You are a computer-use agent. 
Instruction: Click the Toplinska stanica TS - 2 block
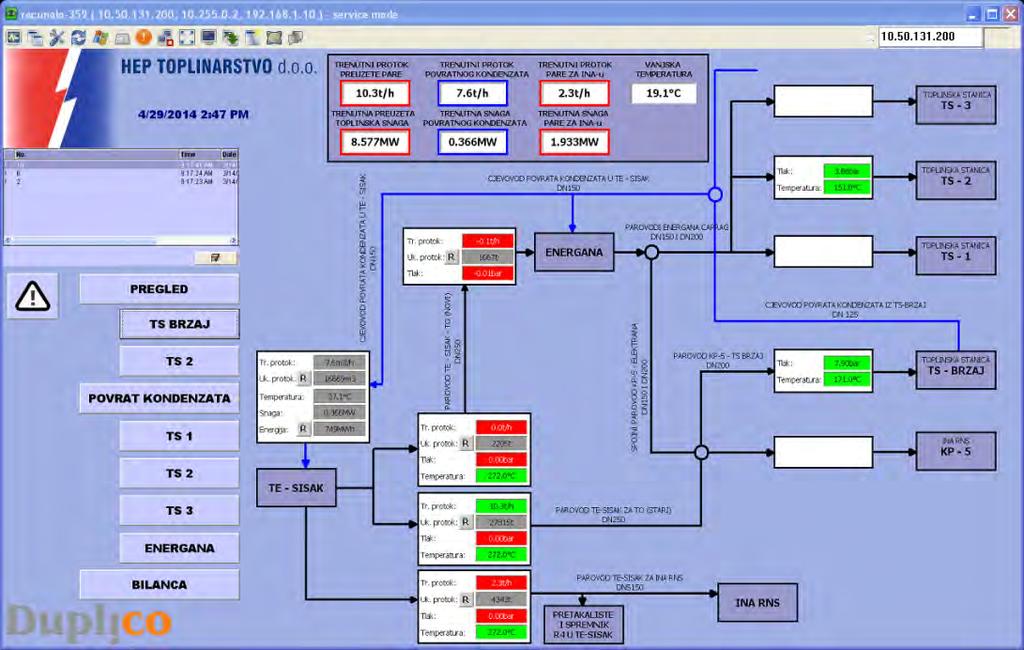pyautogui.click(x=956, y=180)
